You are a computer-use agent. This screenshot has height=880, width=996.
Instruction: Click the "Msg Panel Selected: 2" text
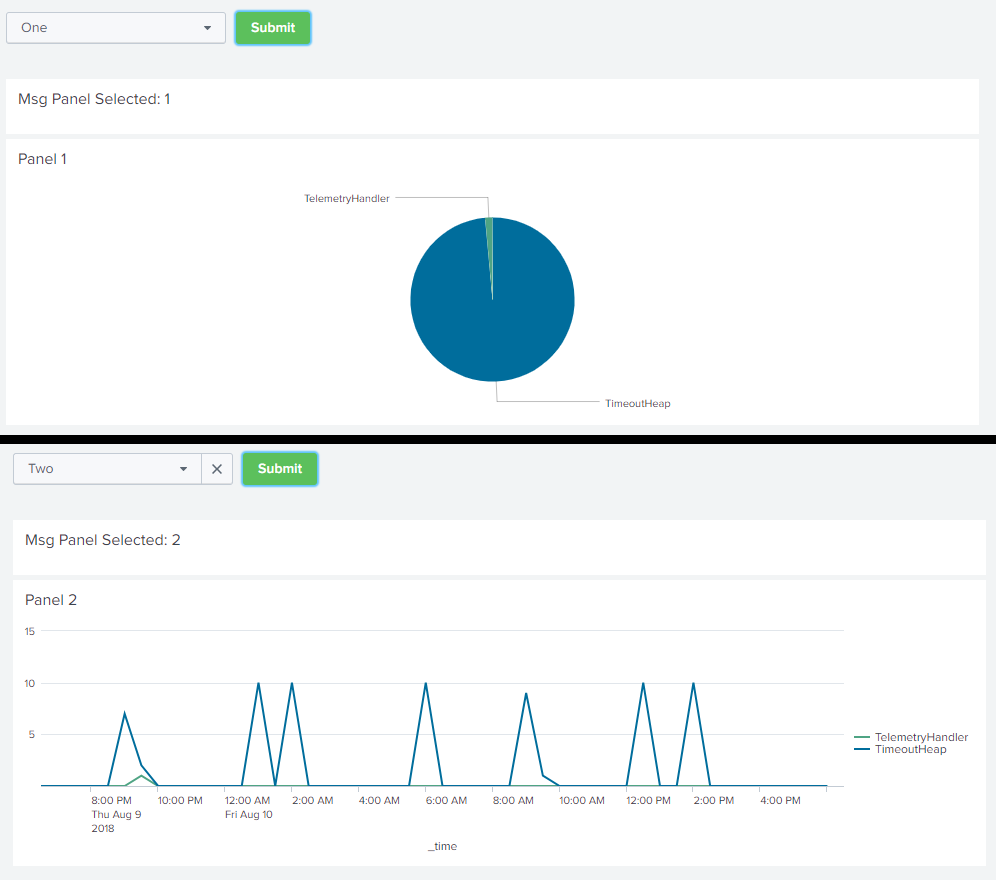point(103,540)
